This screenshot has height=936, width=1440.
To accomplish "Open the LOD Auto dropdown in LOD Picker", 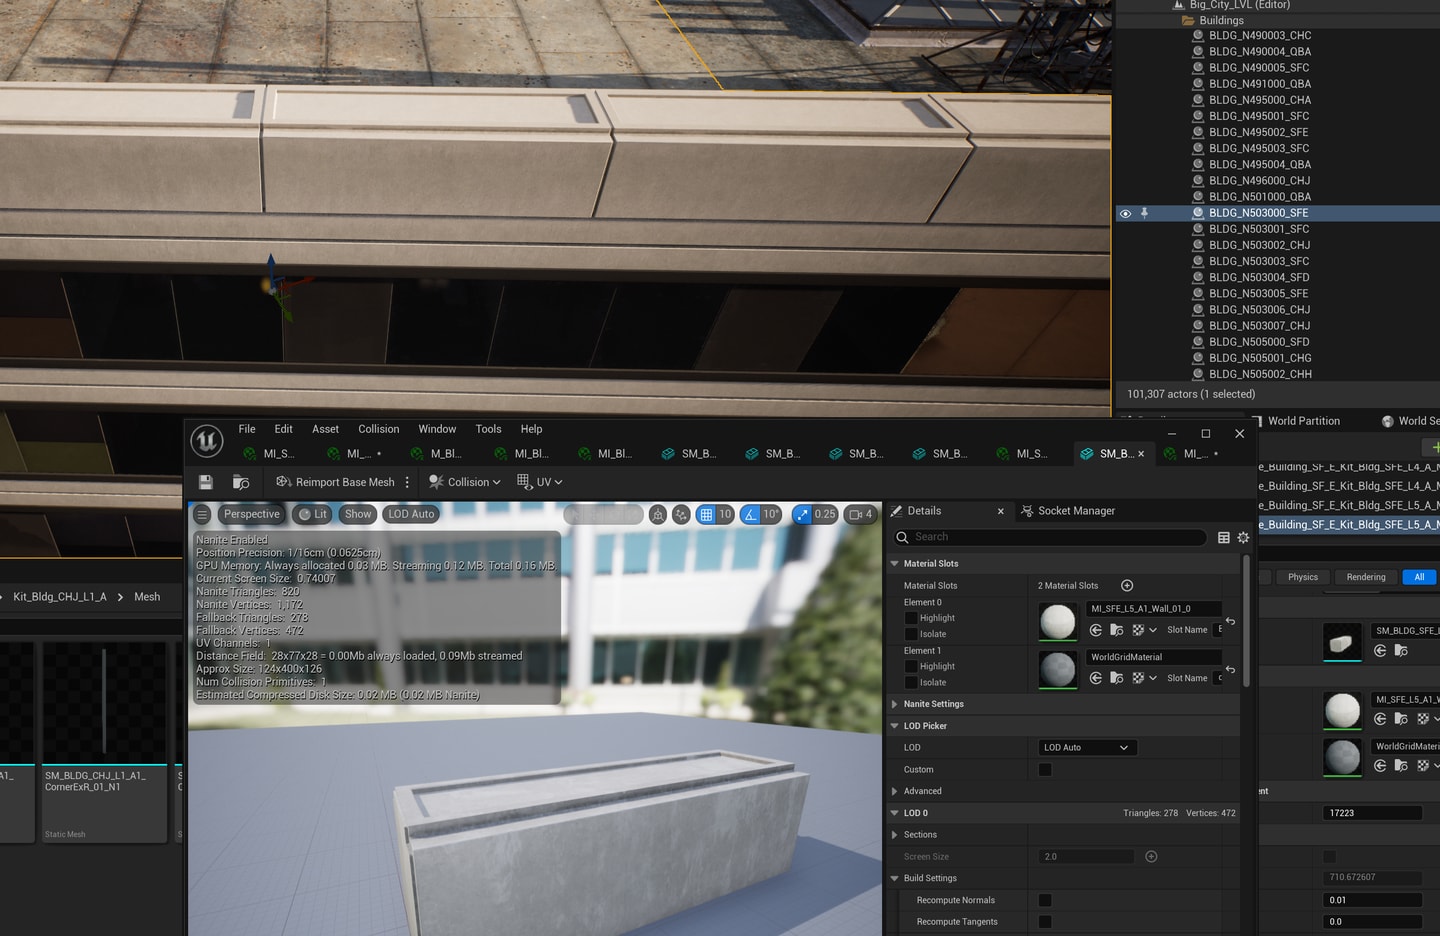I will pos(1086,747).
